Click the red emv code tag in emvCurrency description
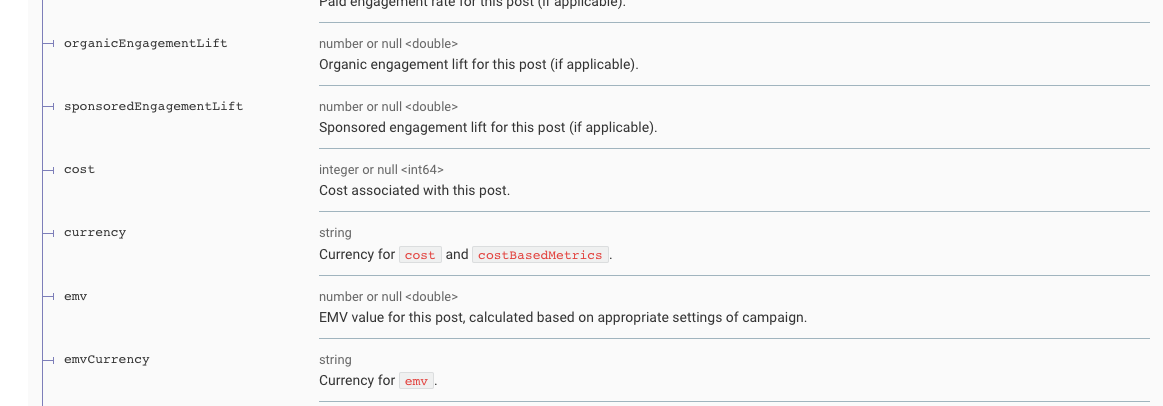 click(416, 381)
